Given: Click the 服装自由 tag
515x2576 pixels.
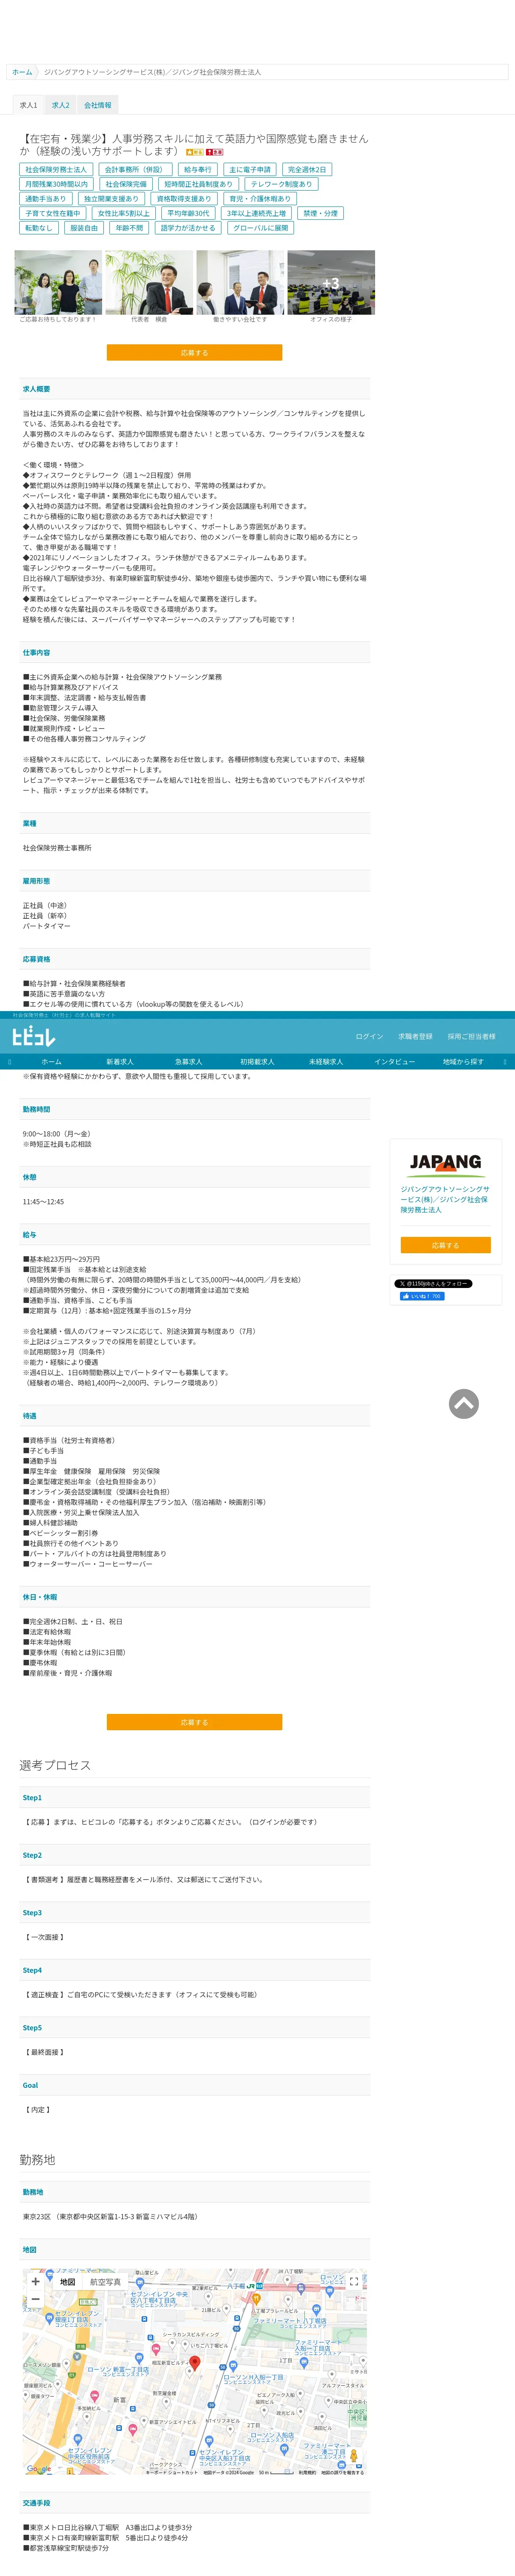Looking at the screenshot, I should [x=84, y=228].
